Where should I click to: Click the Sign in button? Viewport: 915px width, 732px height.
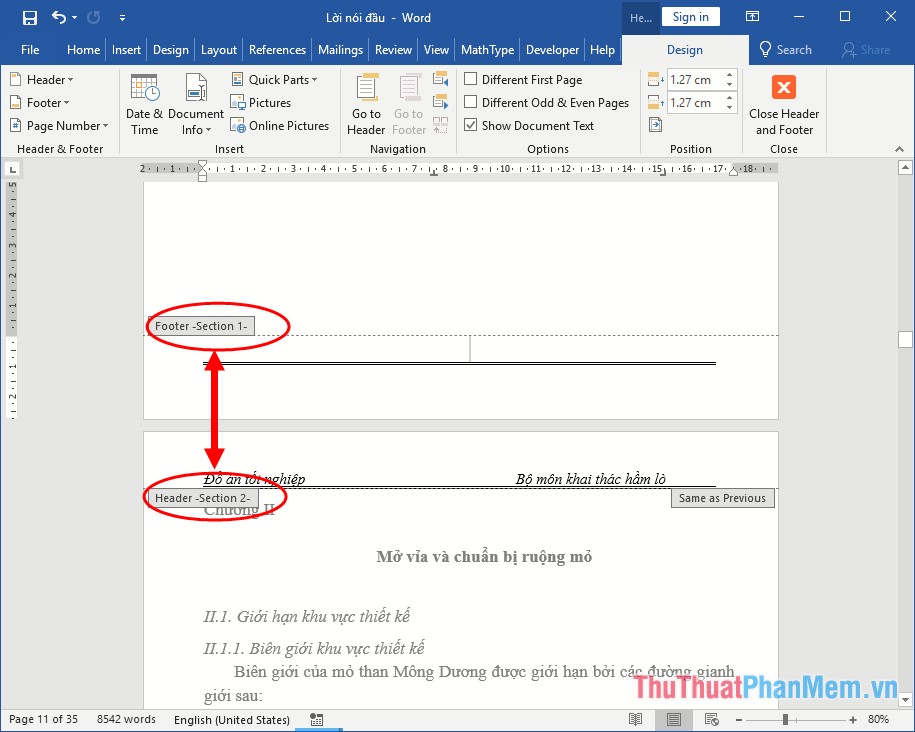[x=691, y=16]
